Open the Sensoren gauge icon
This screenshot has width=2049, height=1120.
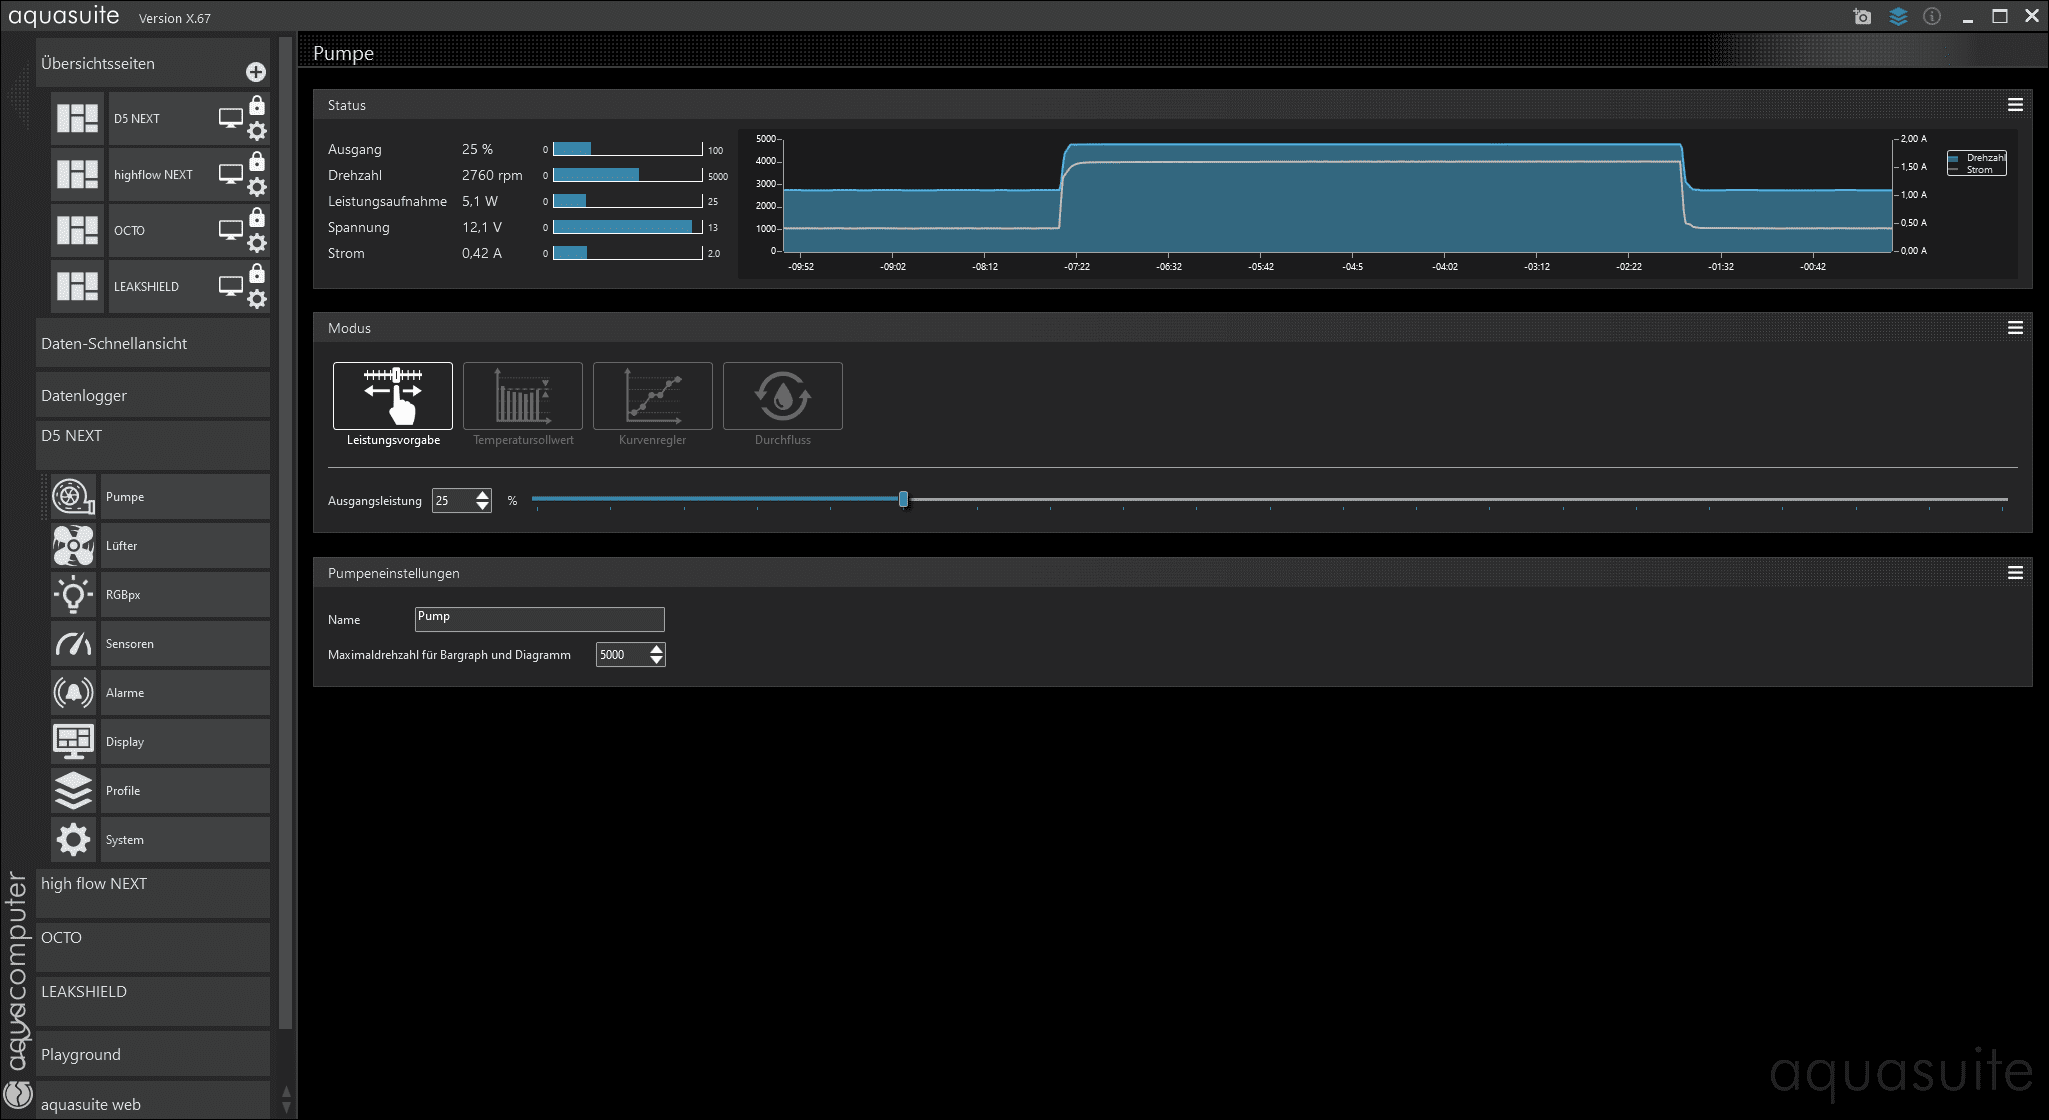(x=73, y=644)
